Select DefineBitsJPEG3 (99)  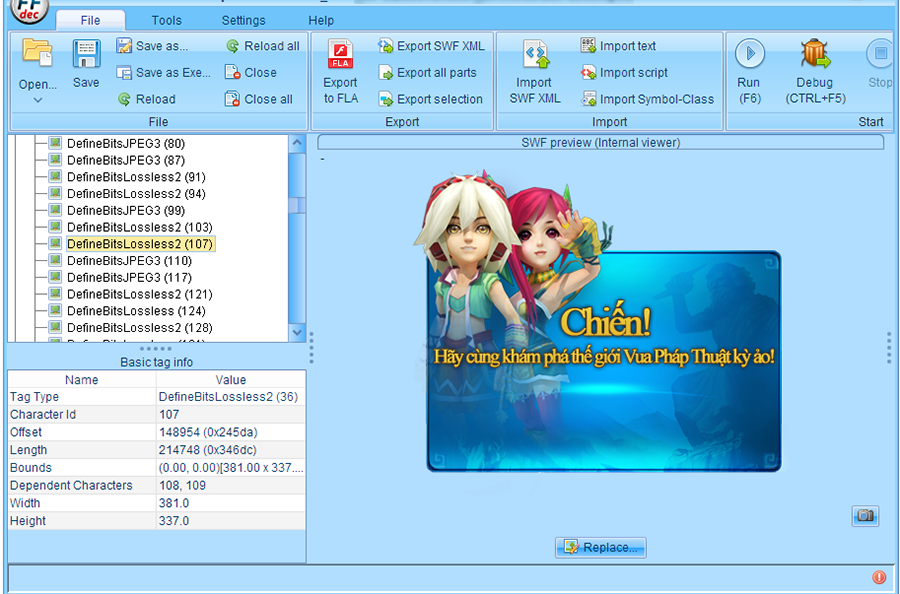point(126,210)
